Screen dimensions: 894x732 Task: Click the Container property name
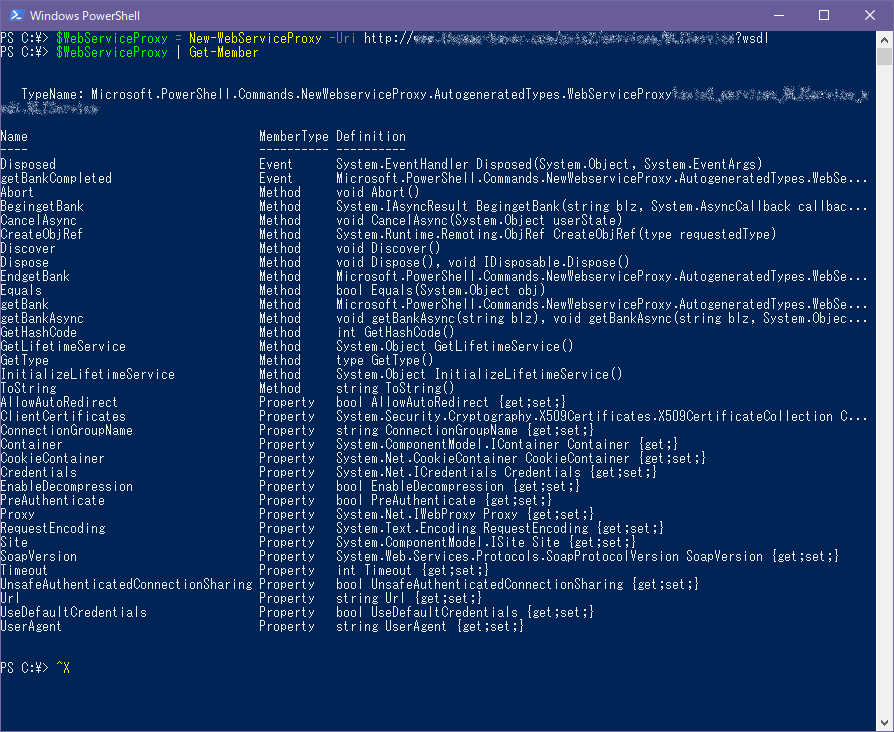[x=31, y=445]
